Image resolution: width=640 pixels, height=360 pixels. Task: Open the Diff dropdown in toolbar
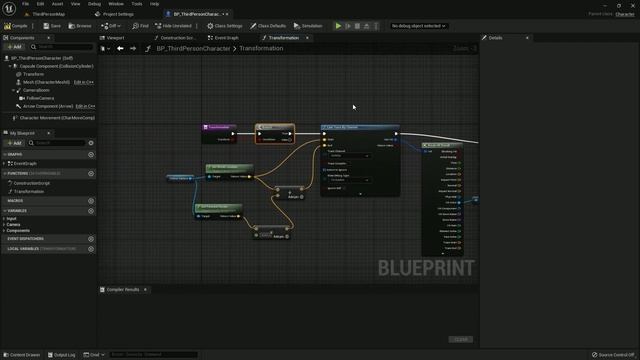pyautogui.click(x=111, y=26)
